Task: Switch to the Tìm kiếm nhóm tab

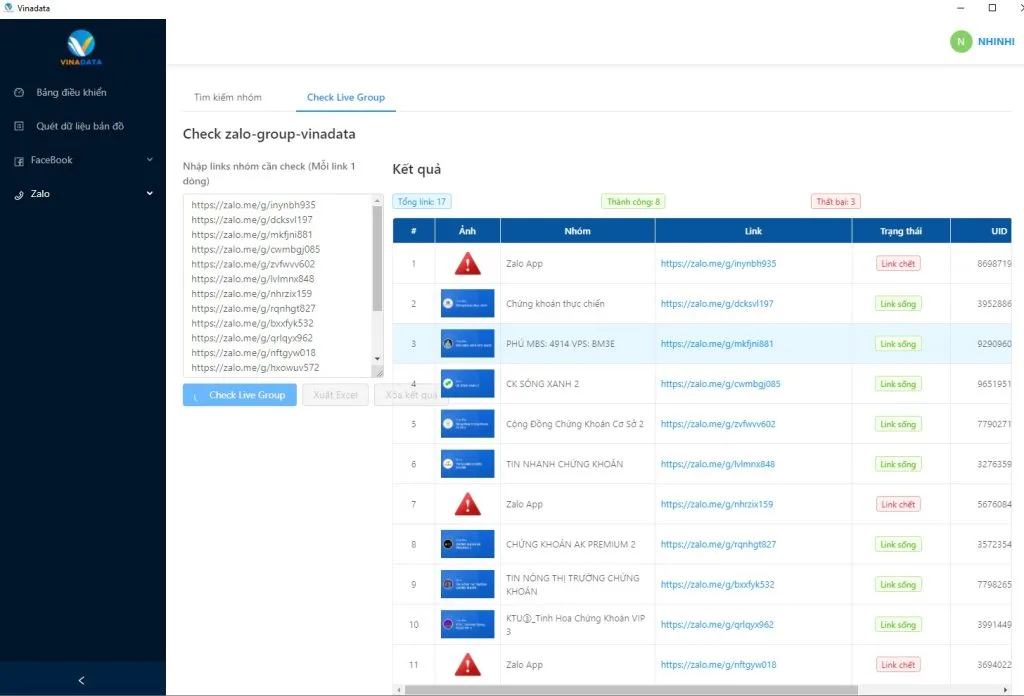Action: click(x=228, y=98)
